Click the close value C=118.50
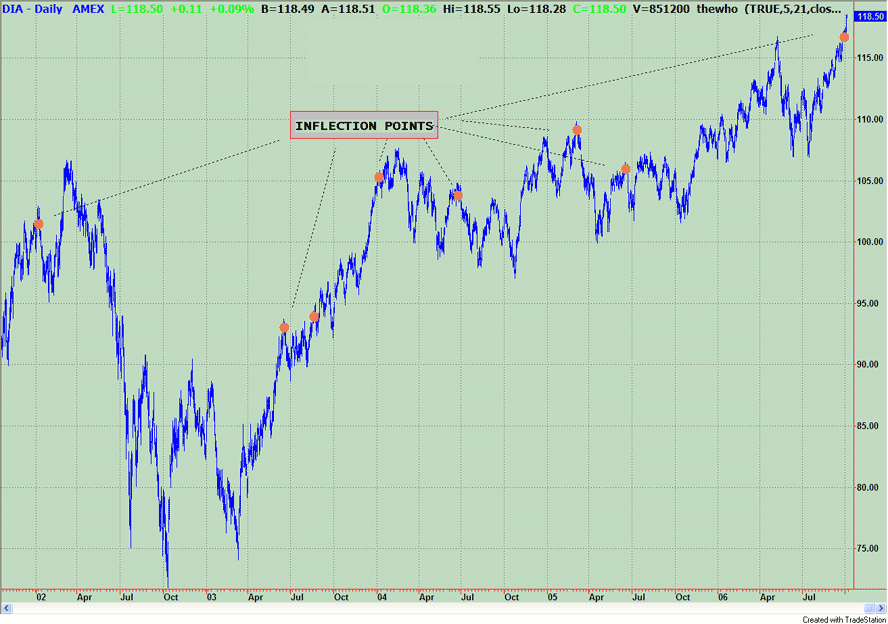 point(600,9)
